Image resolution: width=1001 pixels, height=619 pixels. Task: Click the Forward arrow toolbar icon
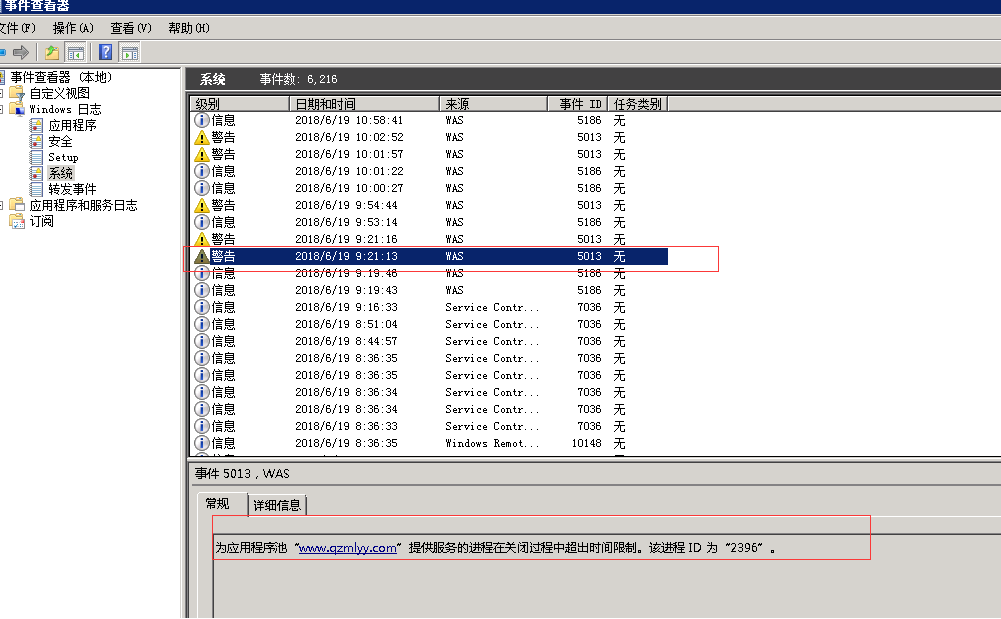pos(21,52)
